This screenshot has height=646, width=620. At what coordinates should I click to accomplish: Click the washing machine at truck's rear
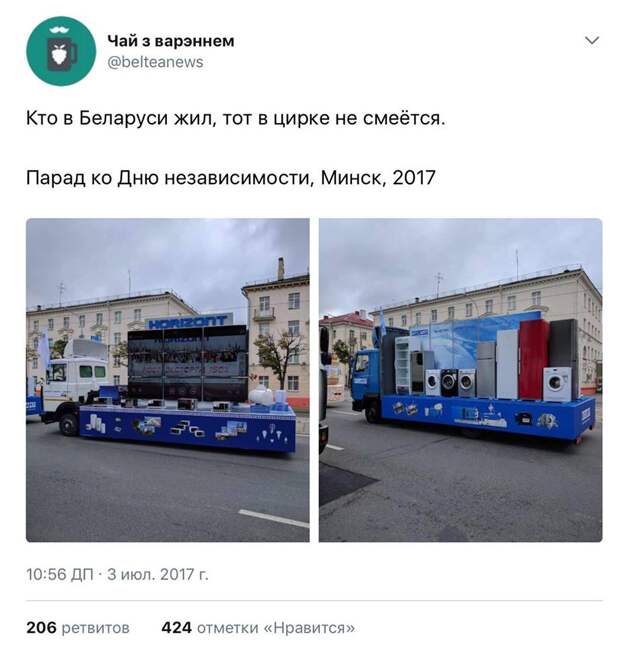click(x=557, y=384)
